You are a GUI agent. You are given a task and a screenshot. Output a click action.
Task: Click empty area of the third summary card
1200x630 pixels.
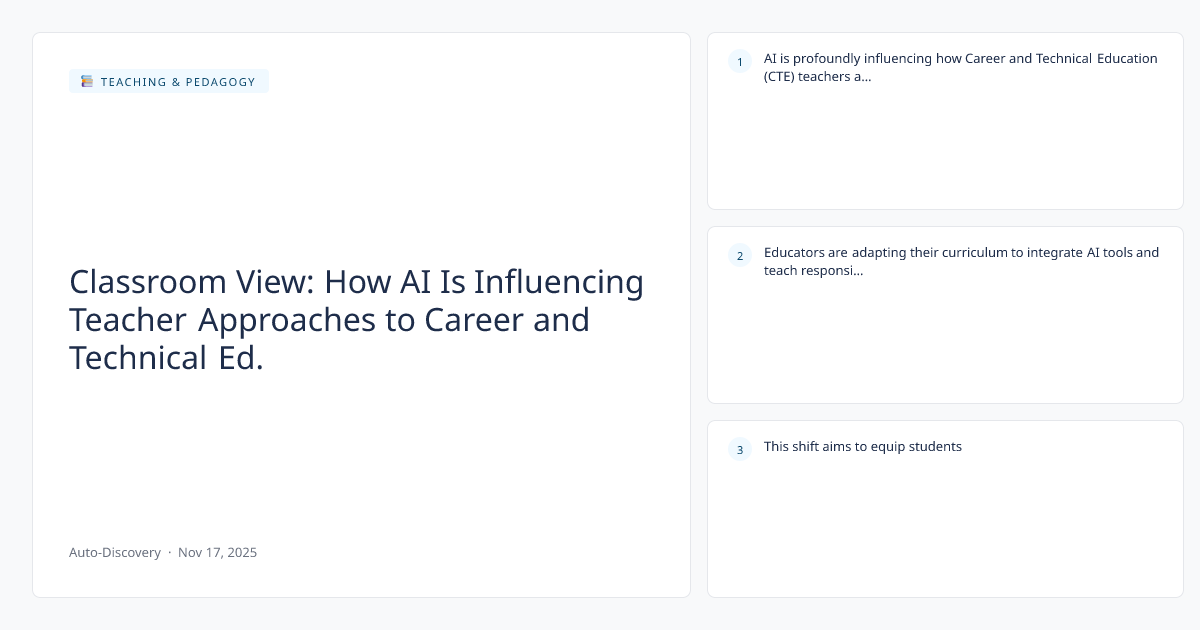[945, 530]
